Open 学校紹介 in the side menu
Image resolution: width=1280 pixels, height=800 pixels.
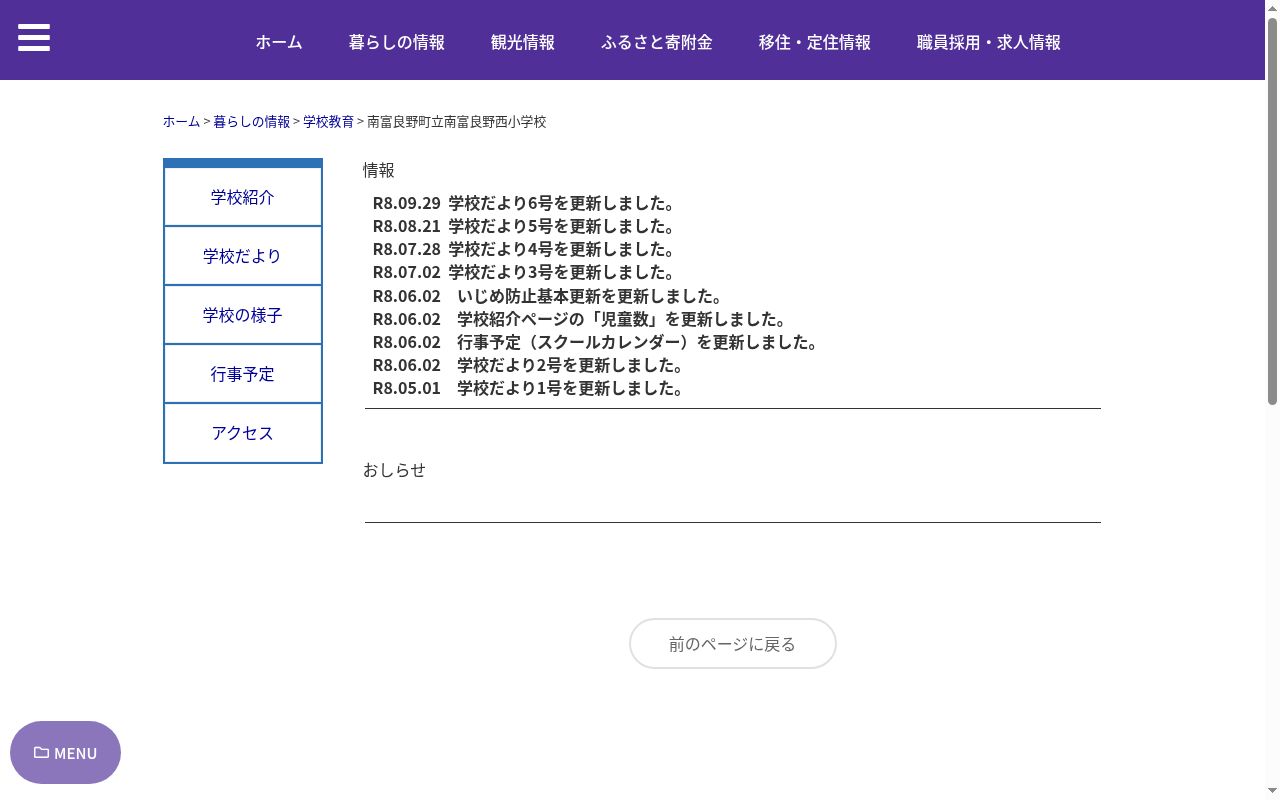click(x=243, y=197)
